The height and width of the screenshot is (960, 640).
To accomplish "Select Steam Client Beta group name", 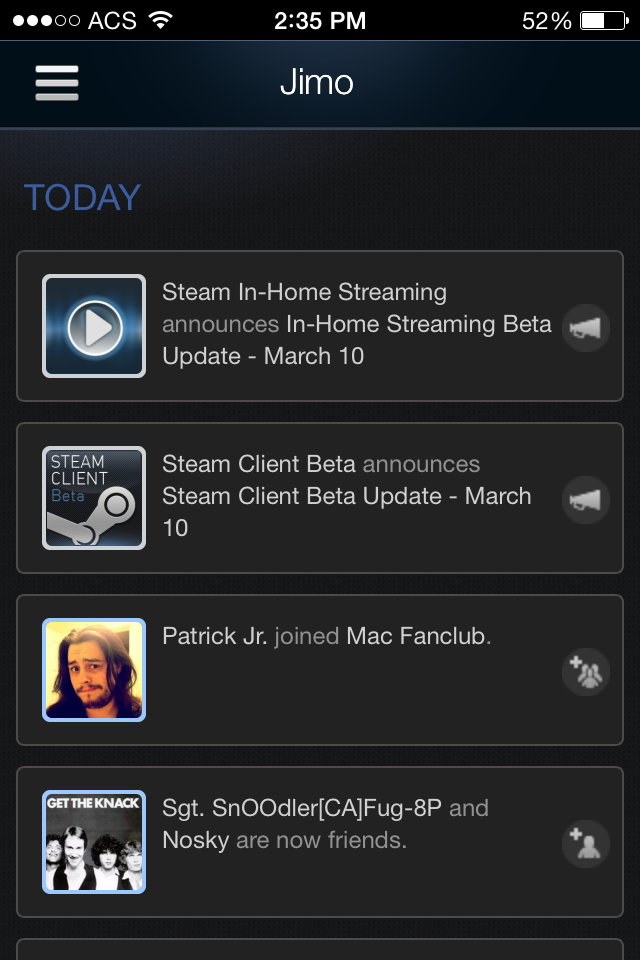I will pyautogui.click(x=259, y=464).
